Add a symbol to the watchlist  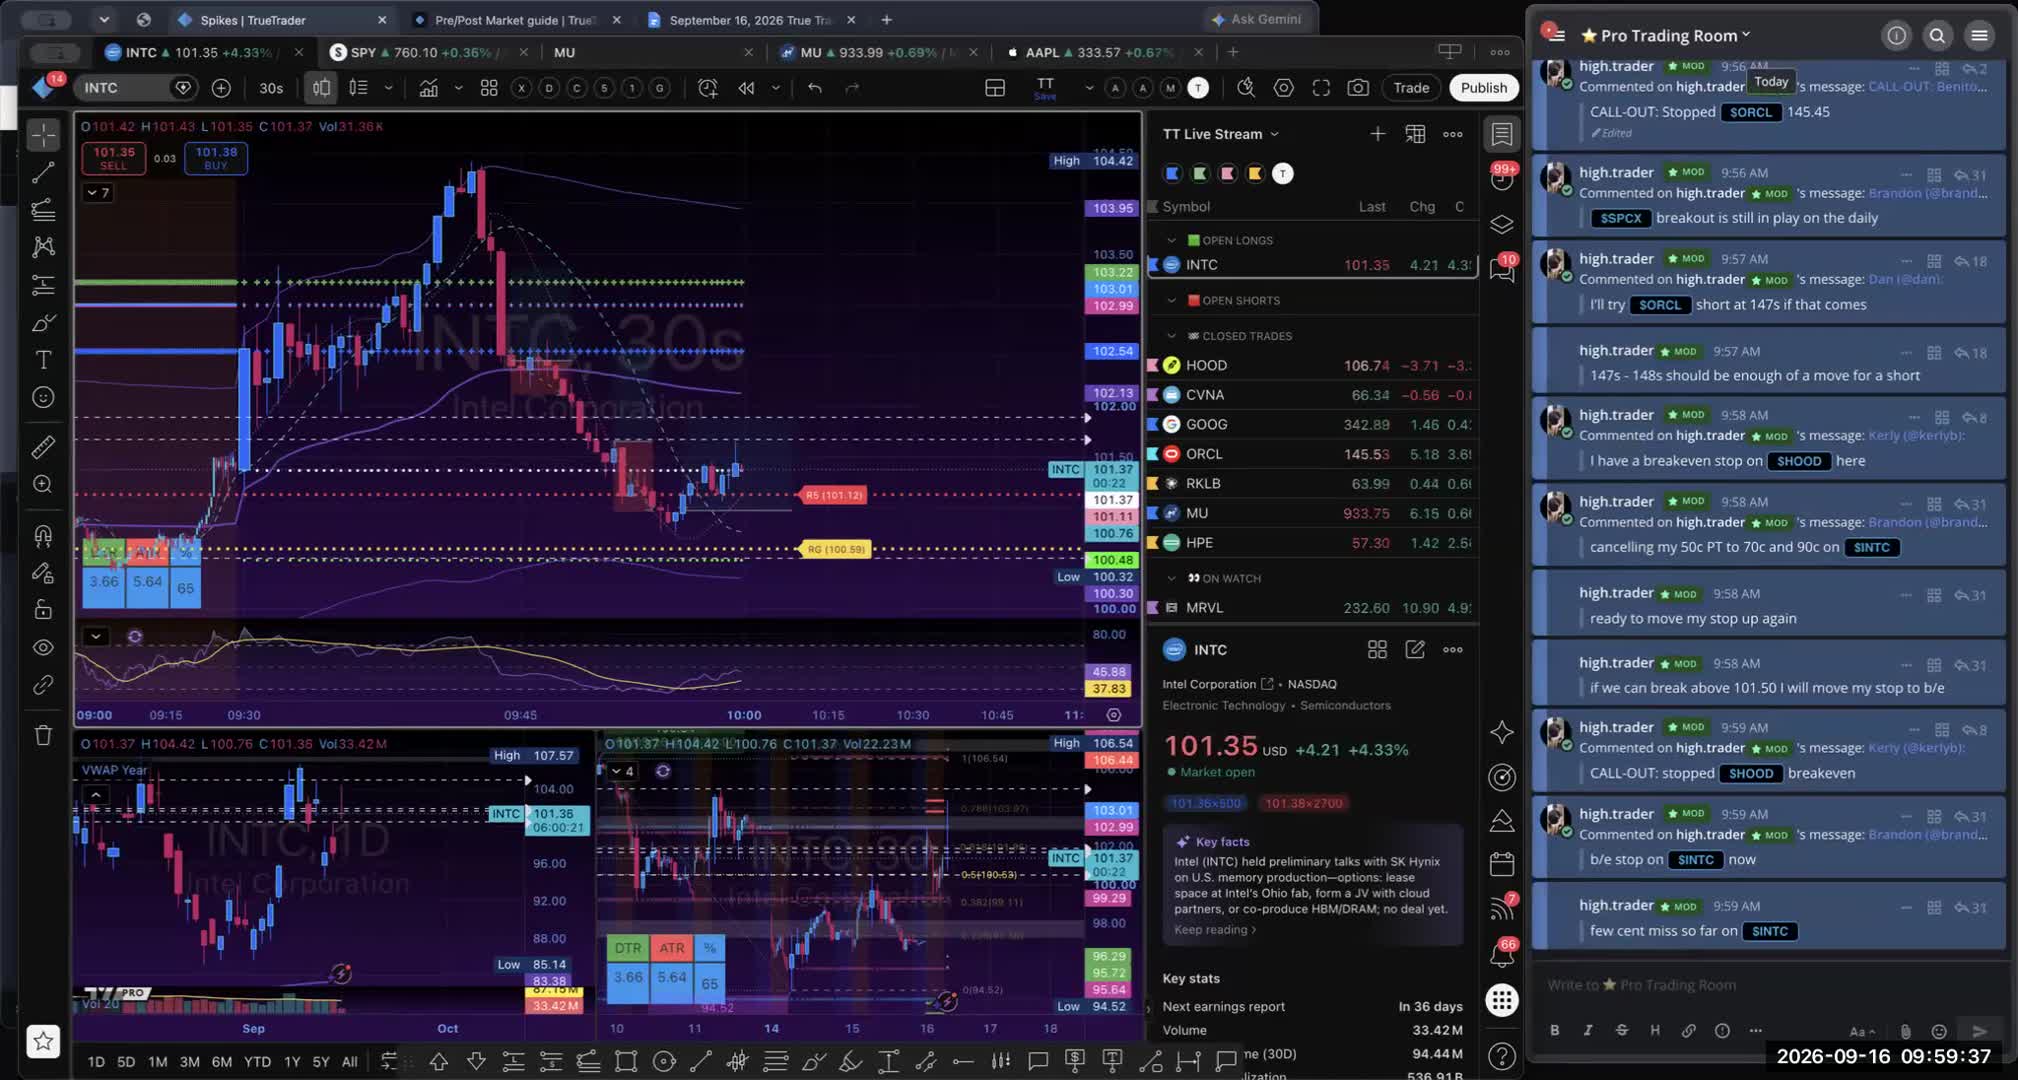[1377, 134]
